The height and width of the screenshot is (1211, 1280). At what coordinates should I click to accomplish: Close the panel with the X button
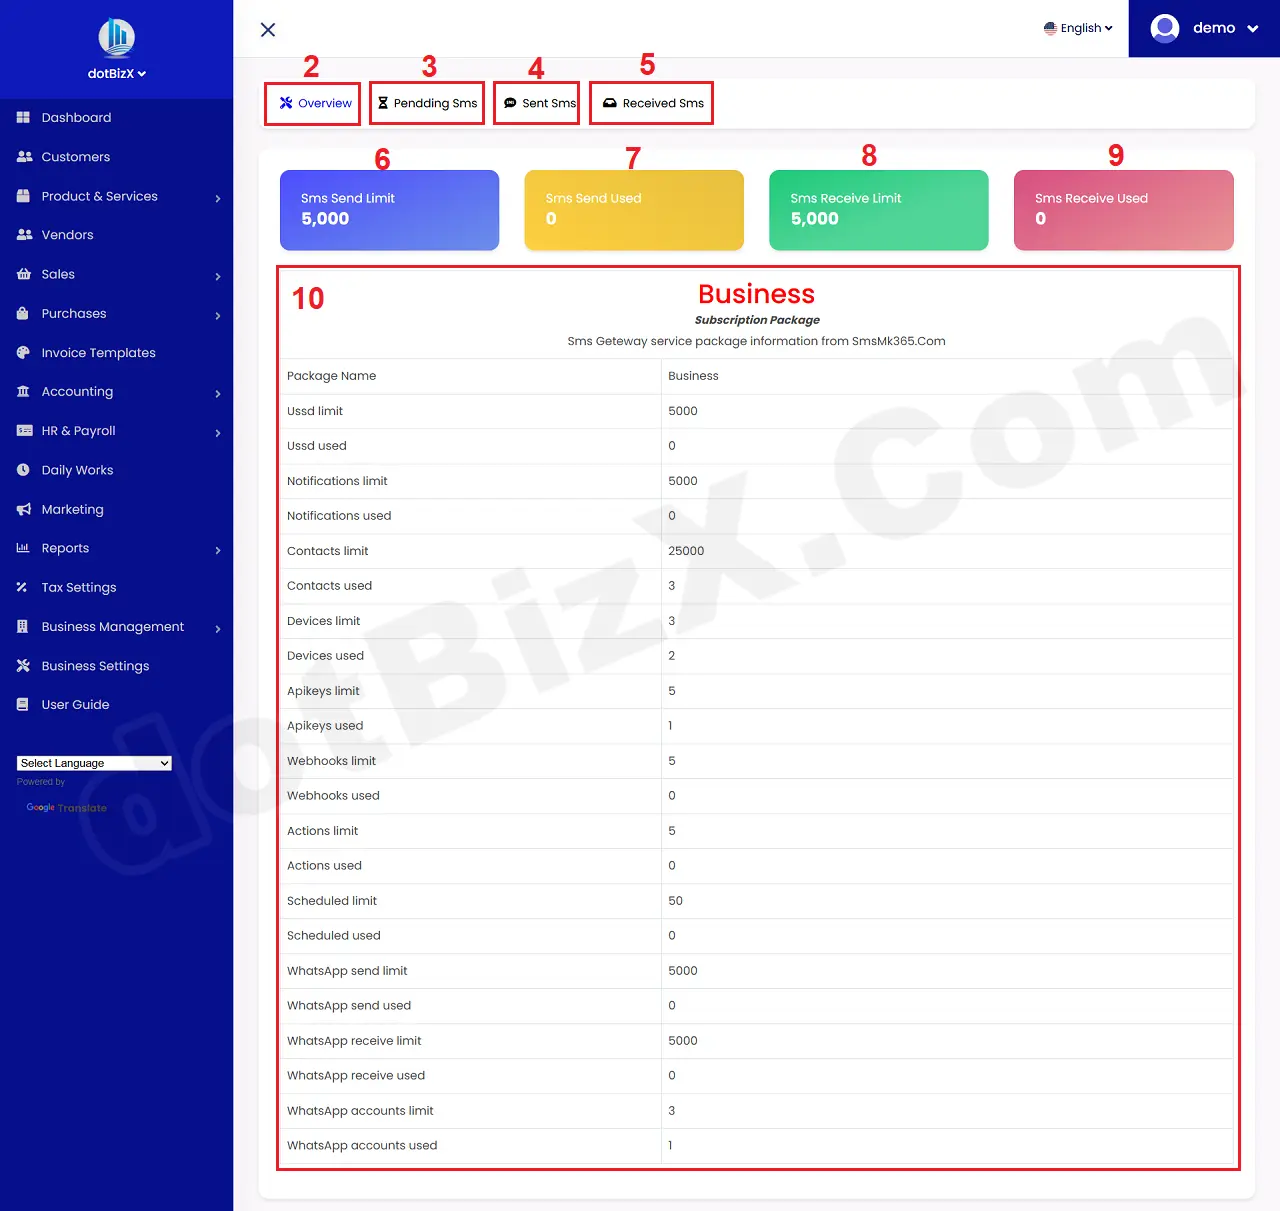pyautogui.click(x=267, y=30)
